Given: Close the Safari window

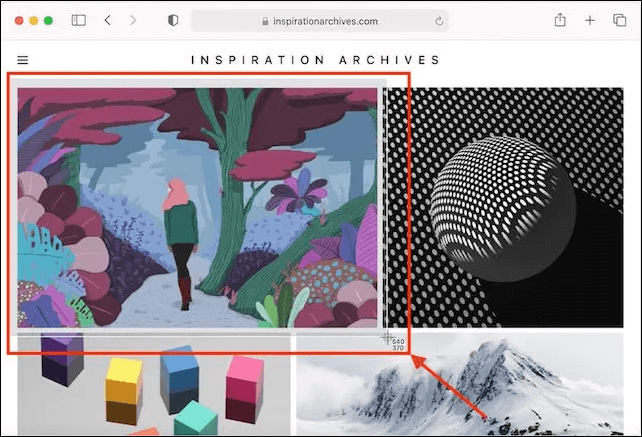Looking at the screenshot, I should 19,20.
